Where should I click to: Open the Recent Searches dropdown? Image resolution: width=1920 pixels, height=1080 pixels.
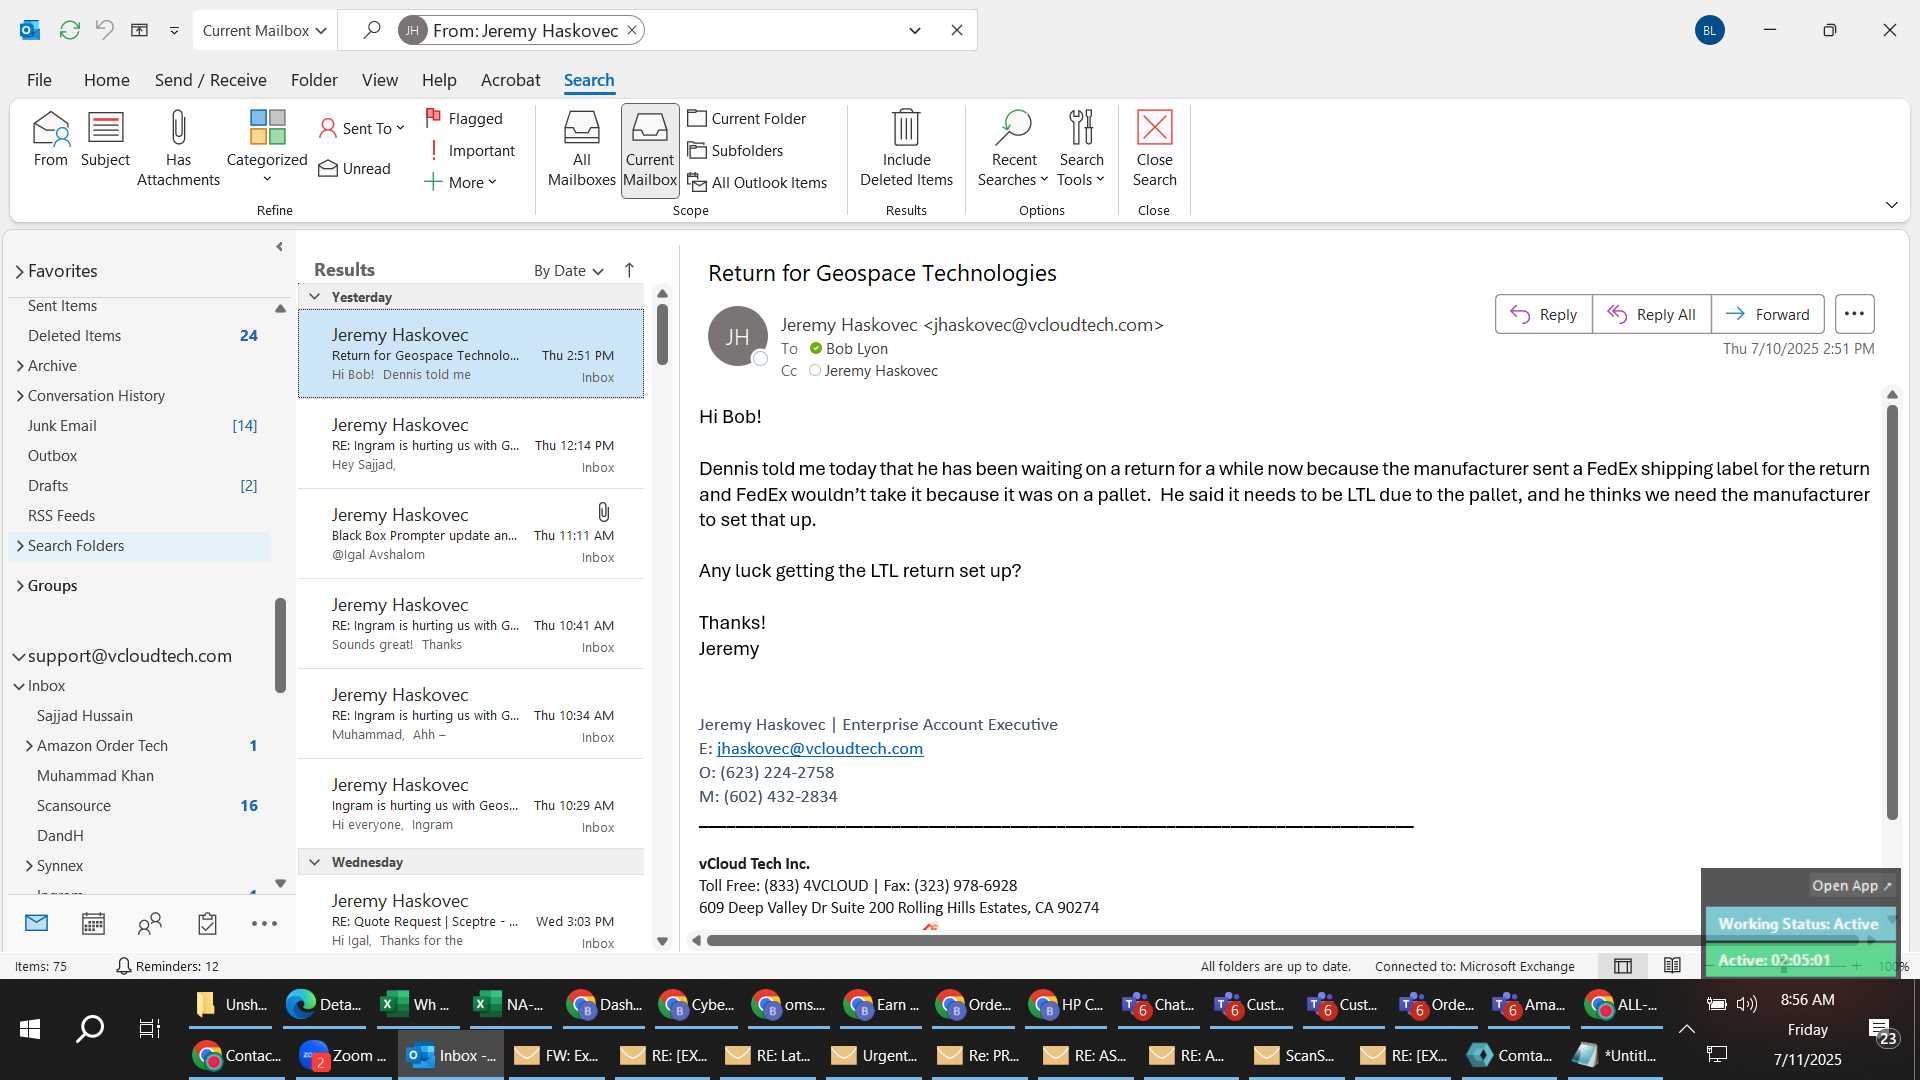[1013, 149]
